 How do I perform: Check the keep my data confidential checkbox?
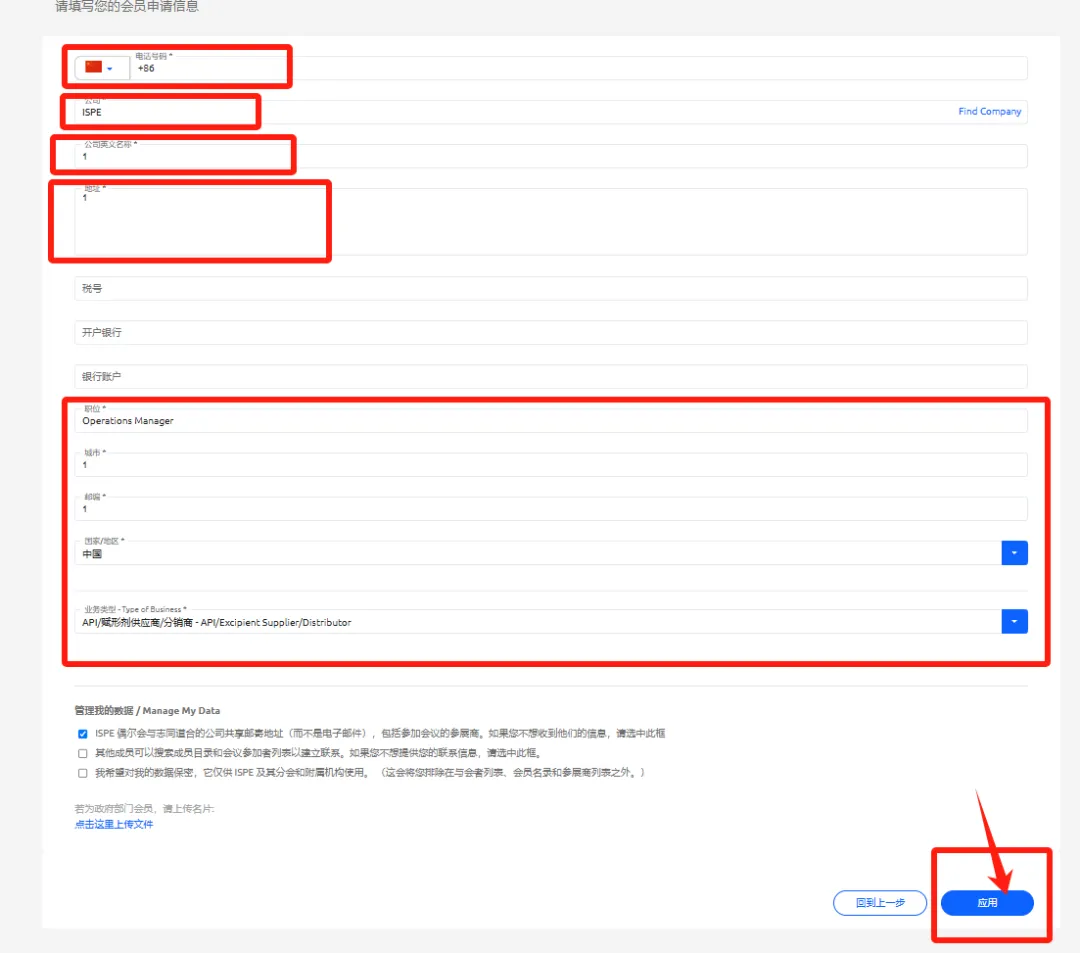click(83, 773)
